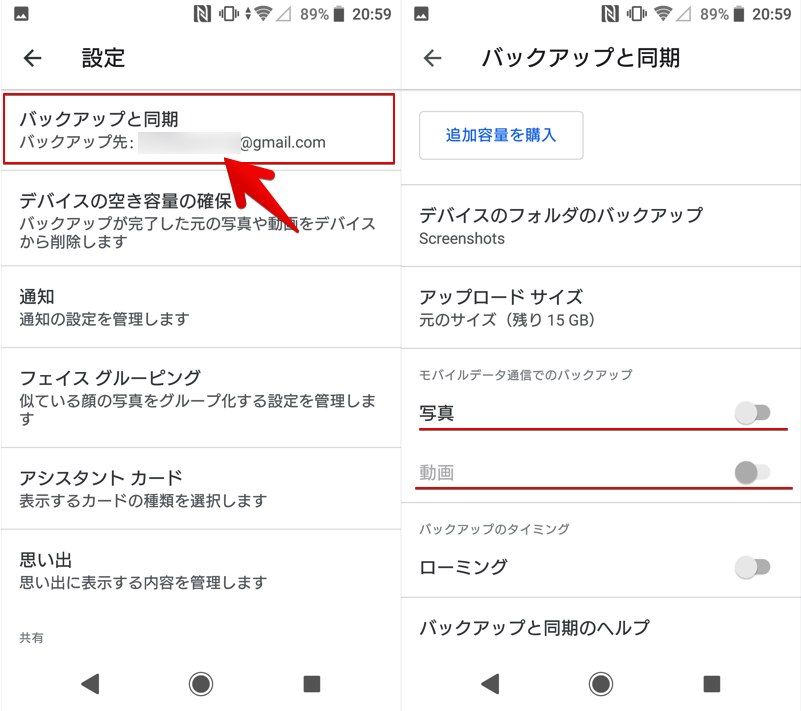Open デバイスのフォルダのバックアップ entry
The height and width of the screenshot is (711, 801).
click(x=601, y=226)
